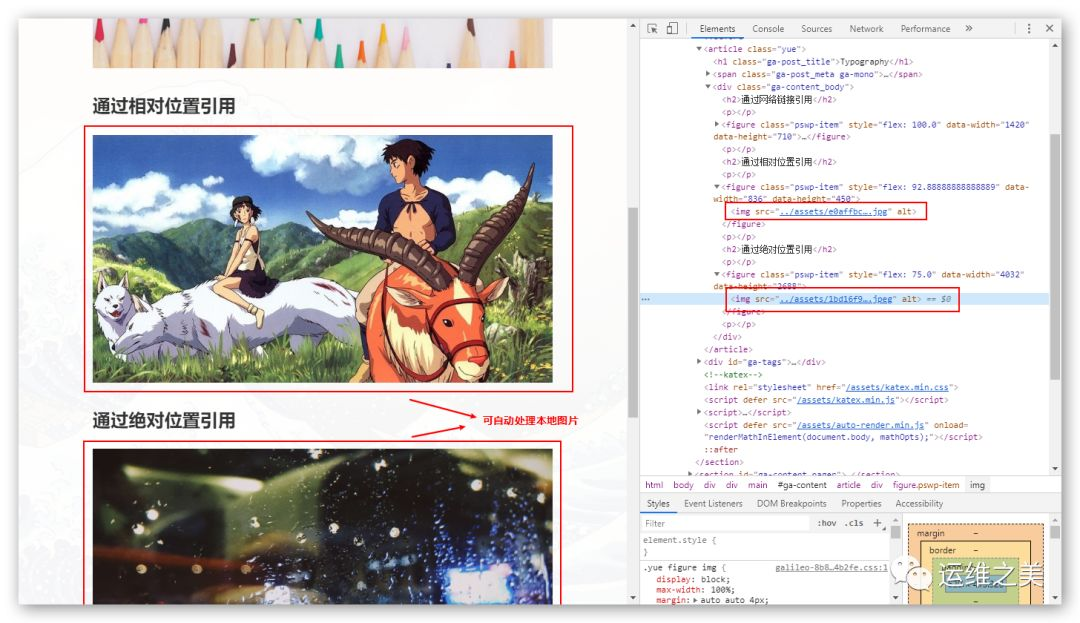The image size is (1080, 623).
Task: Toggle the :hov element state panel
Action: (827, 523)
